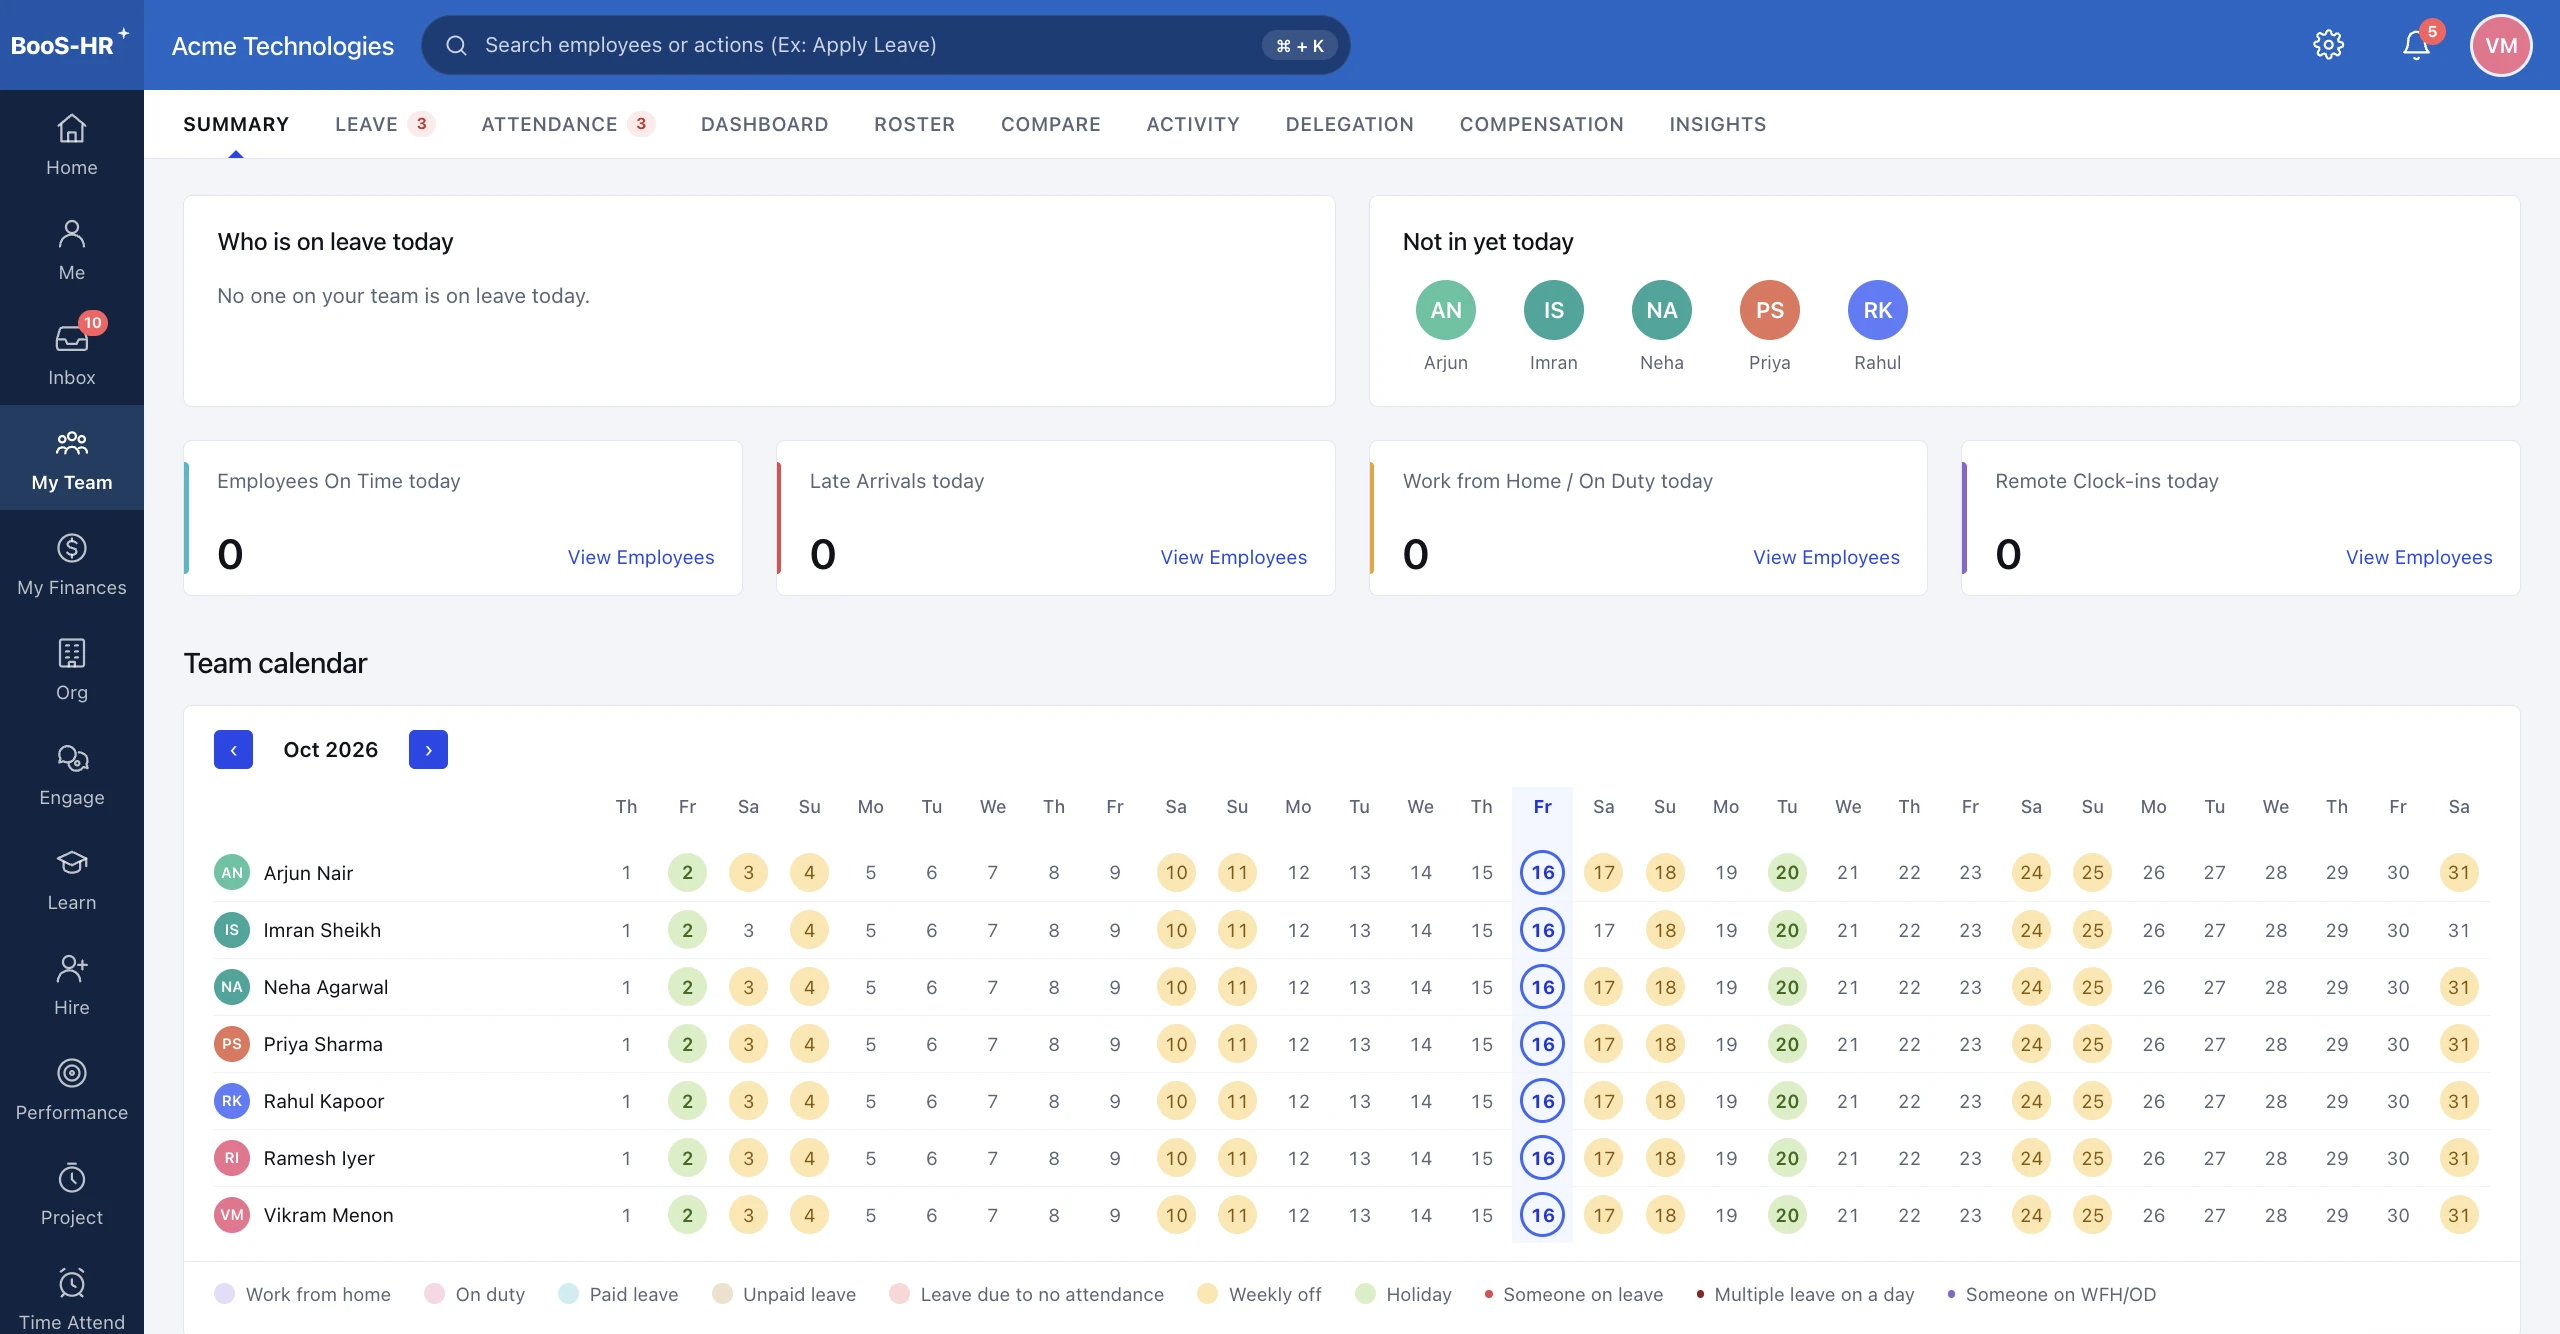Advance calendar to next month

pyautogui.click(x=428, y=750)
